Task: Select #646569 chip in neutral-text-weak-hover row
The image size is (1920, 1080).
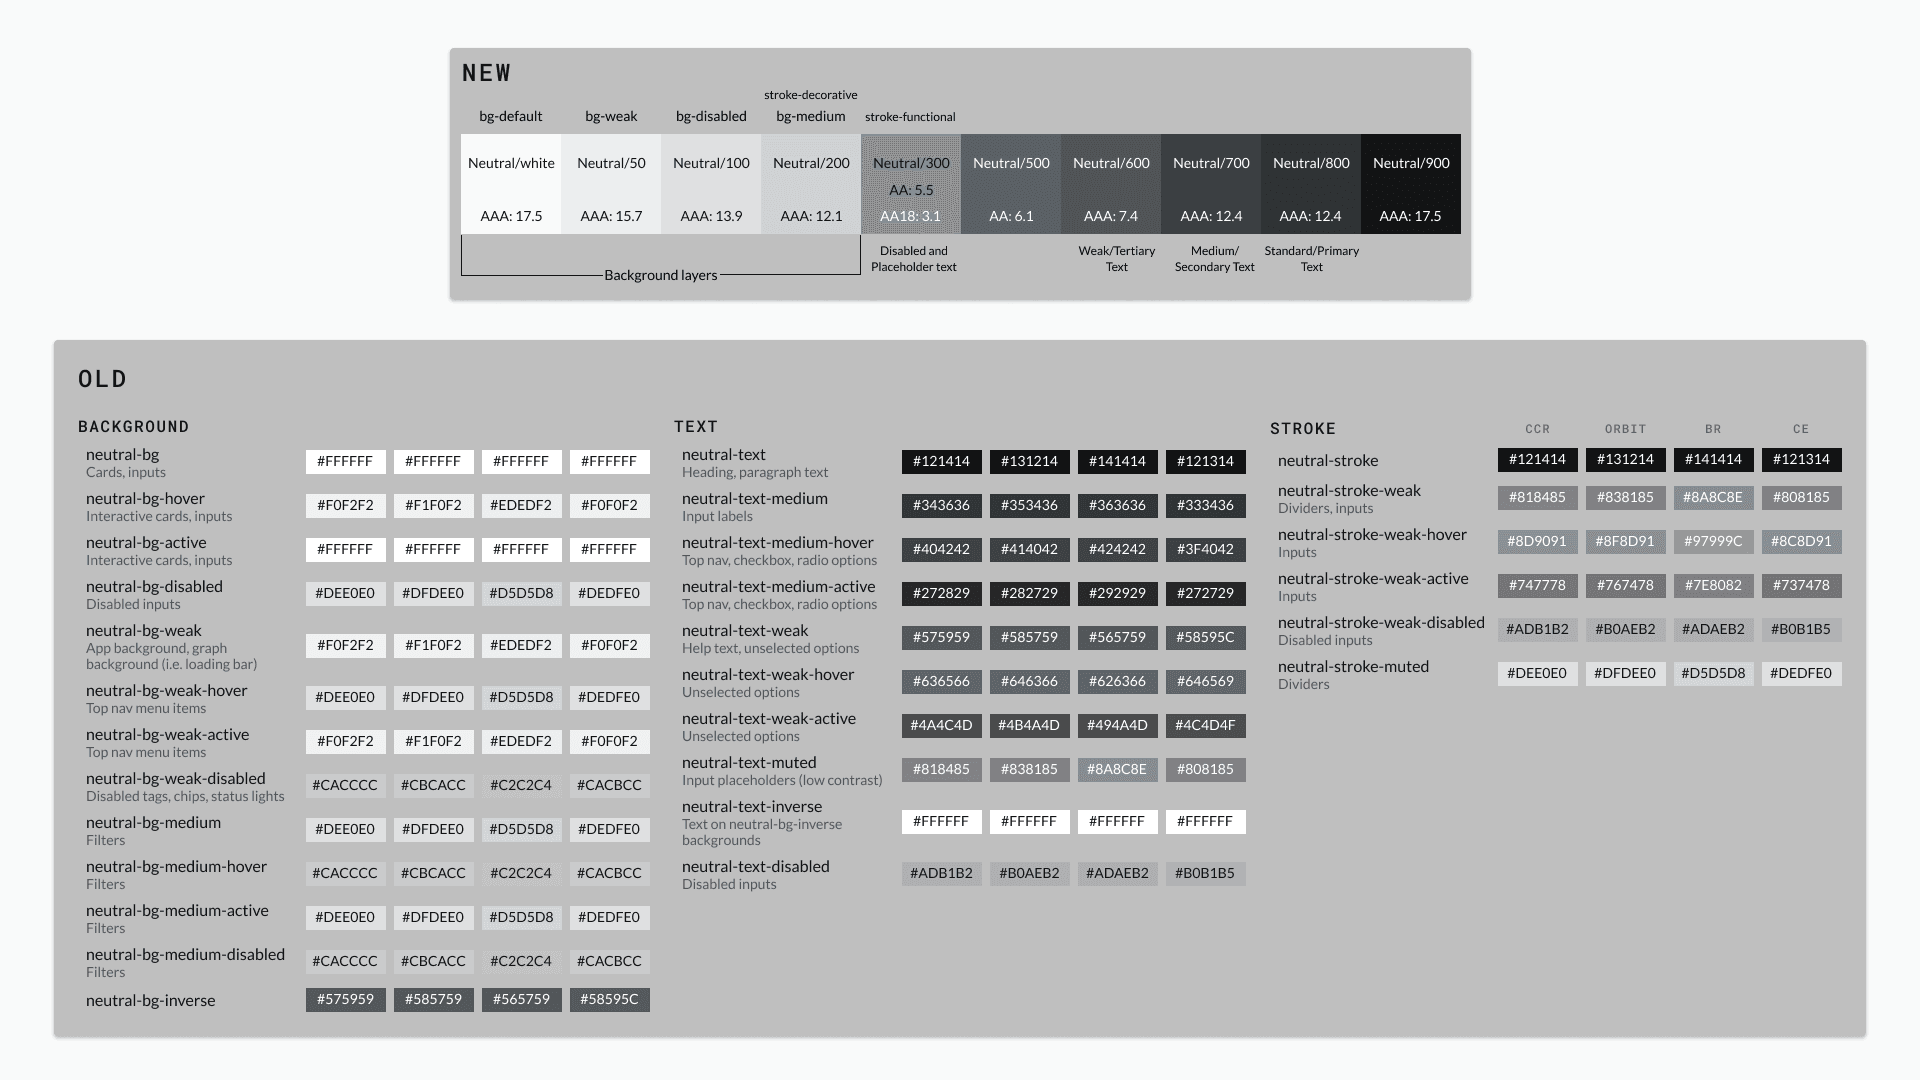Action: click(x=1206, y=682)
